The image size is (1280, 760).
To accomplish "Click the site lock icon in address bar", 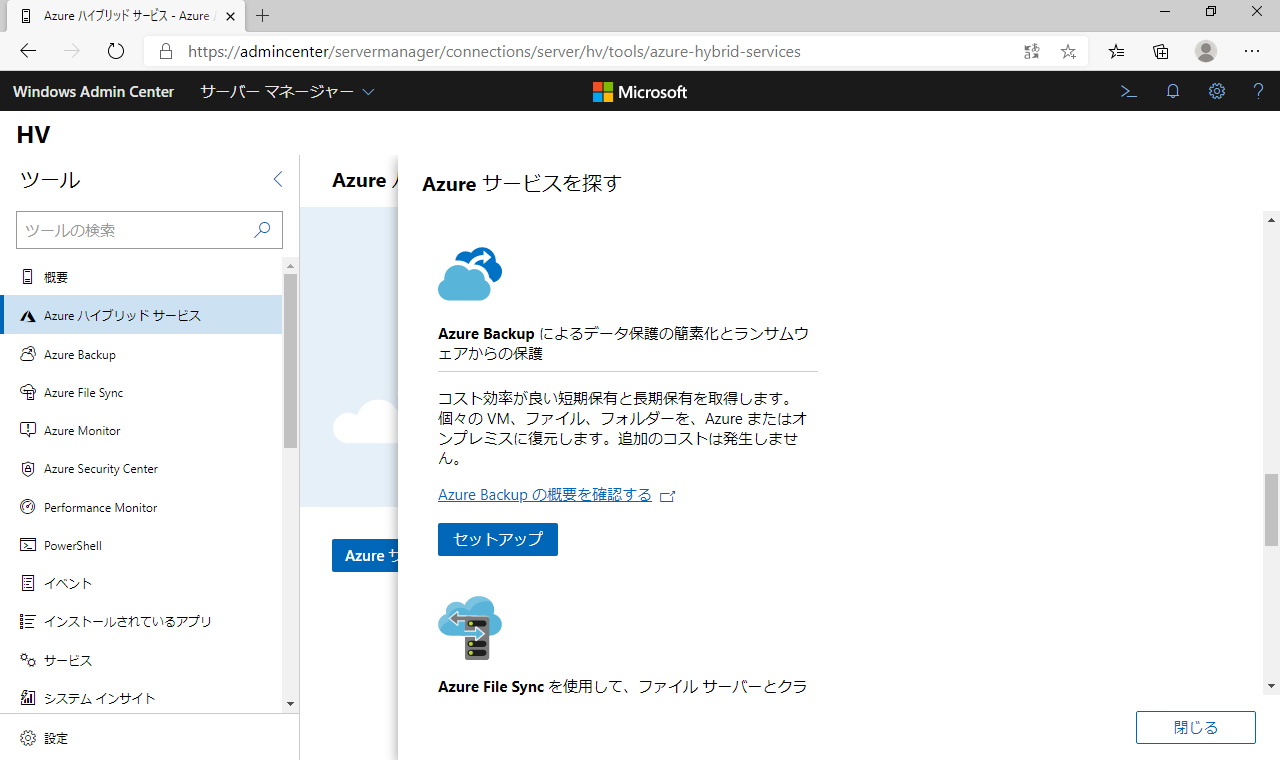I will click(166, 51).
